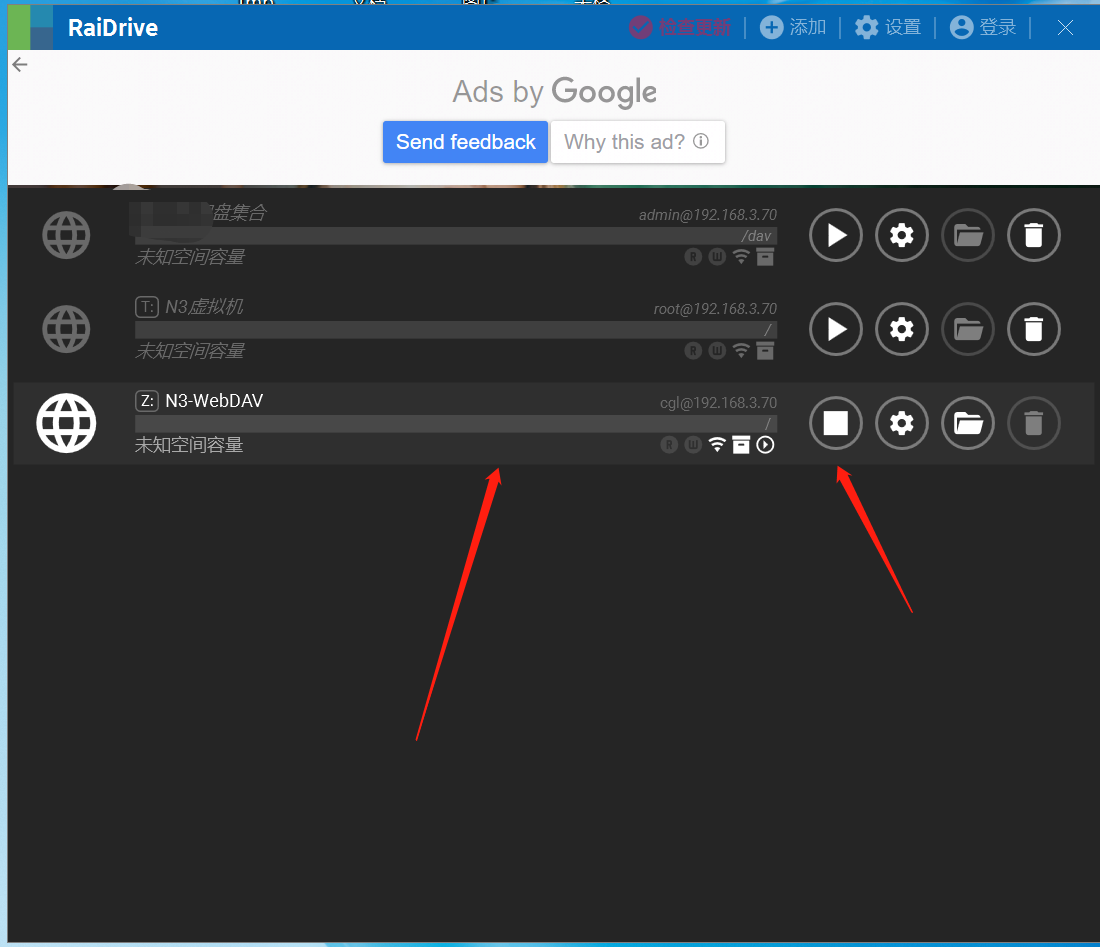Click the cgl@192.168.3.70 address text
Screen dimensions: 1100x947
pyautogui.click(x=718, y=403)
